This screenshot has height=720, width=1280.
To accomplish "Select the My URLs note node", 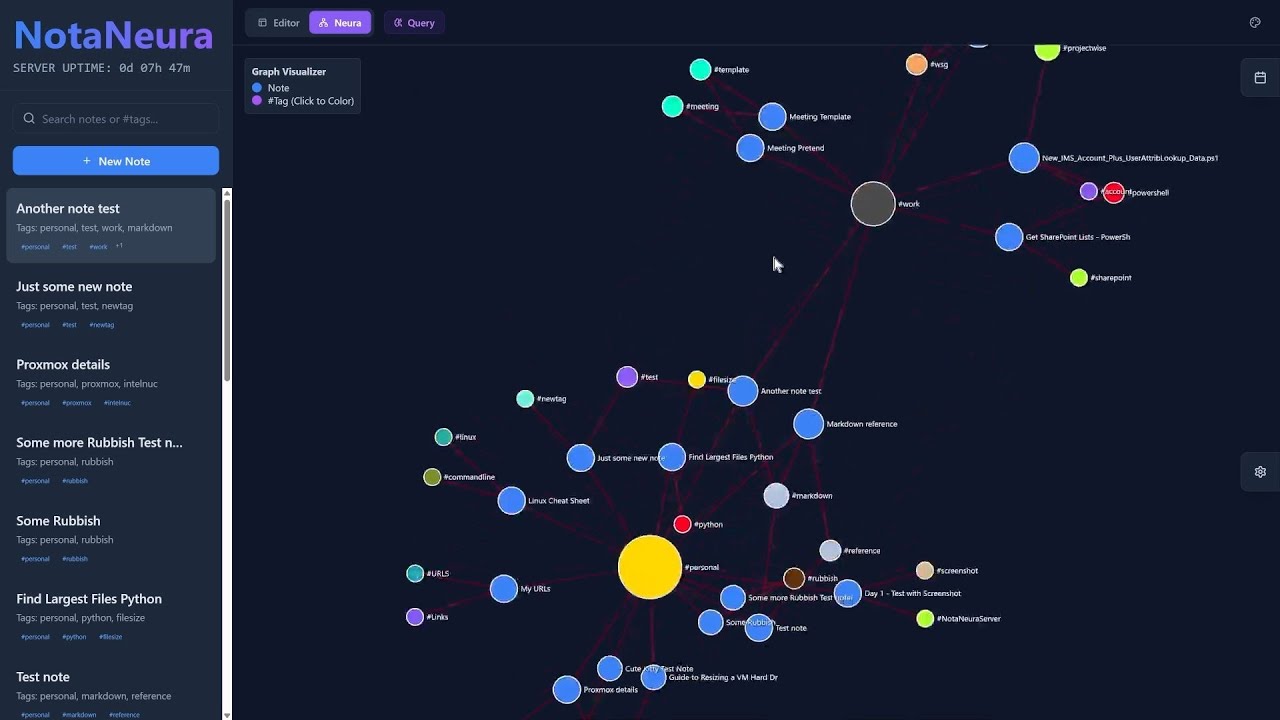I will (x=504, y=588).
